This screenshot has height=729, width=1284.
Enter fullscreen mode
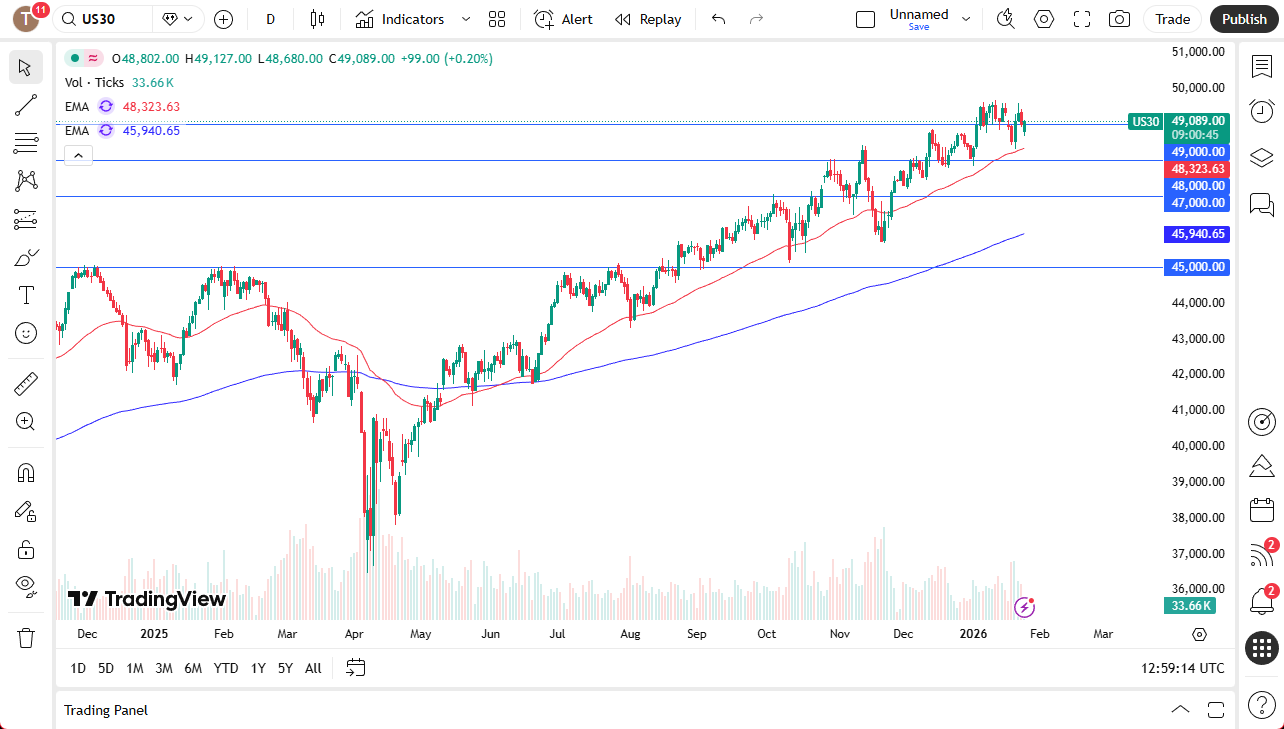(1082, 19)
